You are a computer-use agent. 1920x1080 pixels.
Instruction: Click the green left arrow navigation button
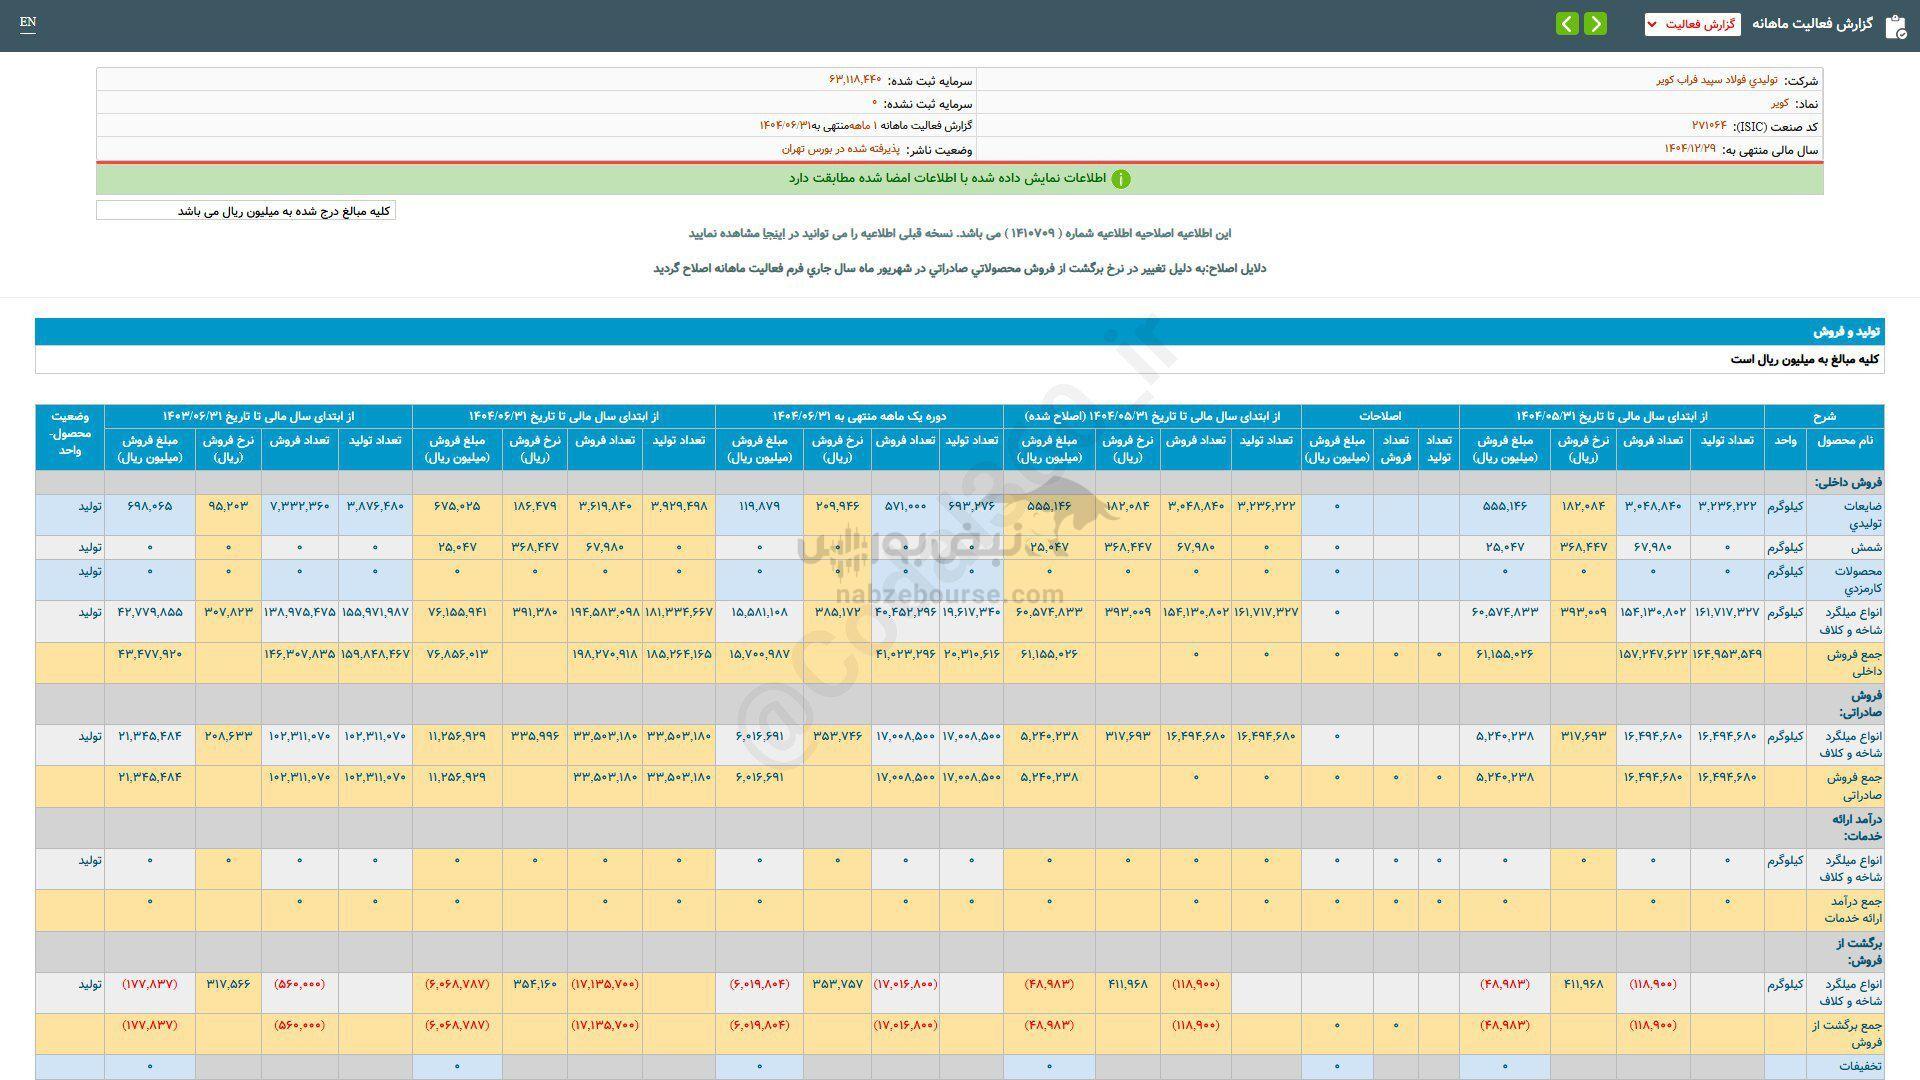click(x=1567, y=23)
